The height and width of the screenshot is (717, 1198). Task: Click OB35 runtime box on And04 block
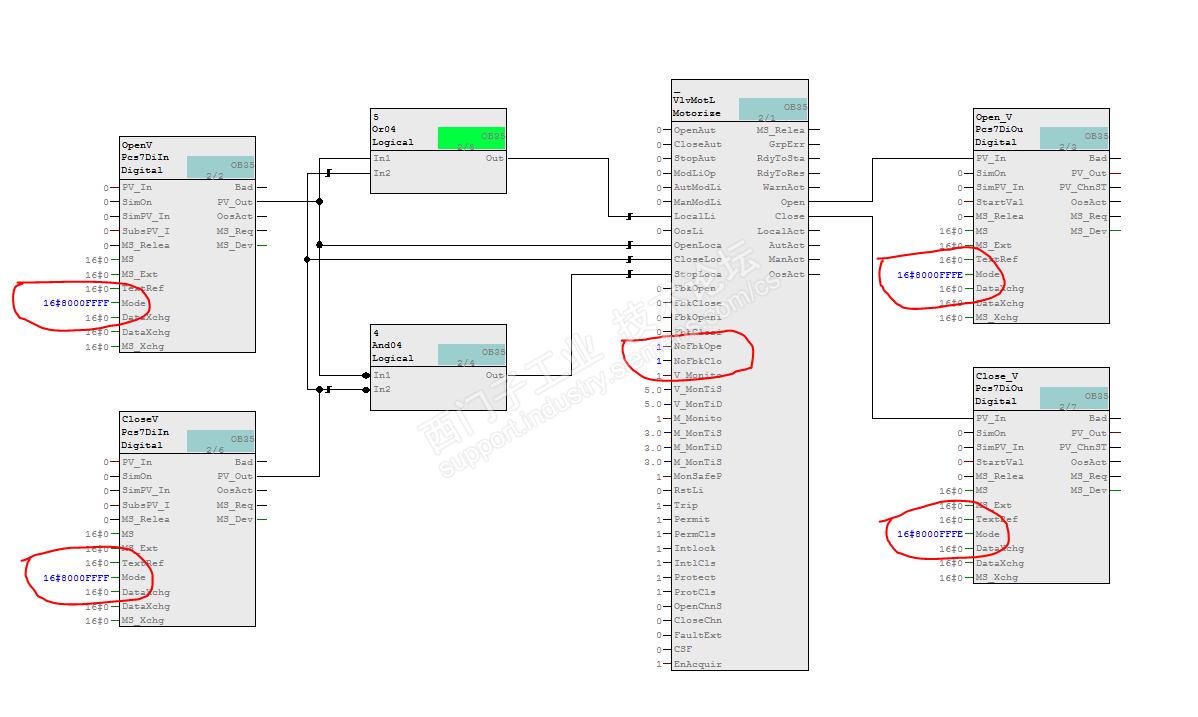471,354
